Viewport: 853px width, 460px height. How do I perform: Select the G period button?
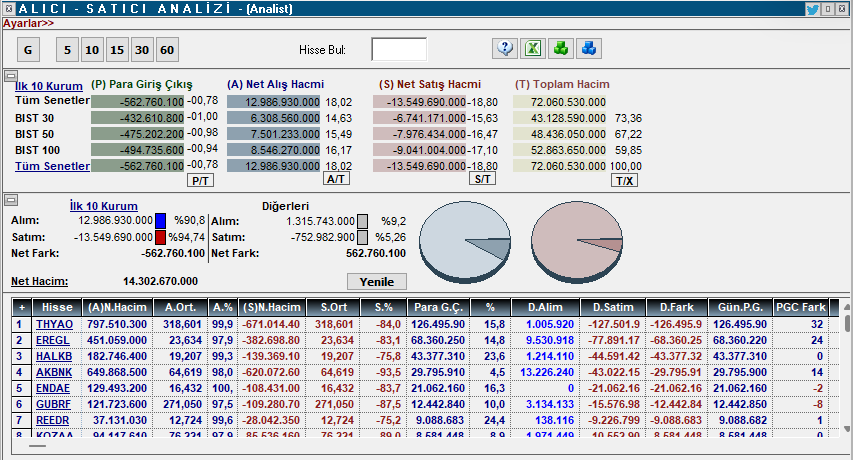coord(28,50)
